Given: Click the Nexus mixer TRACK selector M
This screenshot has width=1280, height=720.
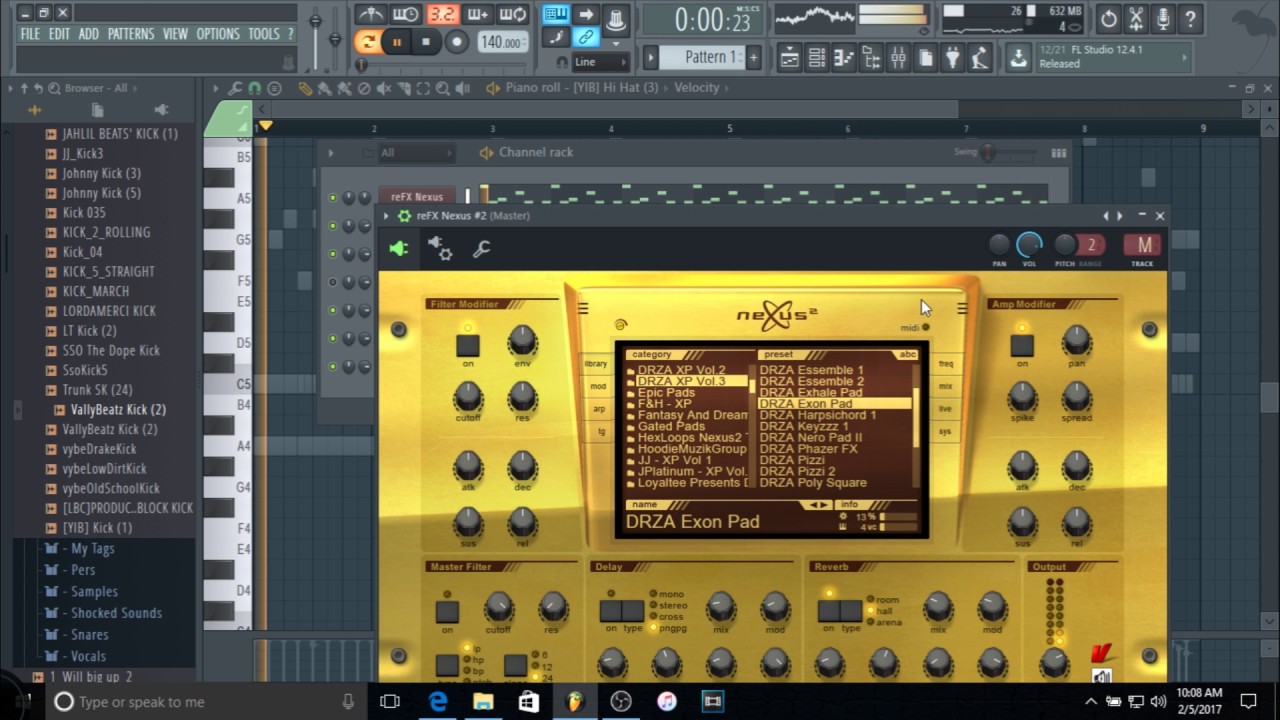Looking at the screenshot, I should pos(1143,245).
